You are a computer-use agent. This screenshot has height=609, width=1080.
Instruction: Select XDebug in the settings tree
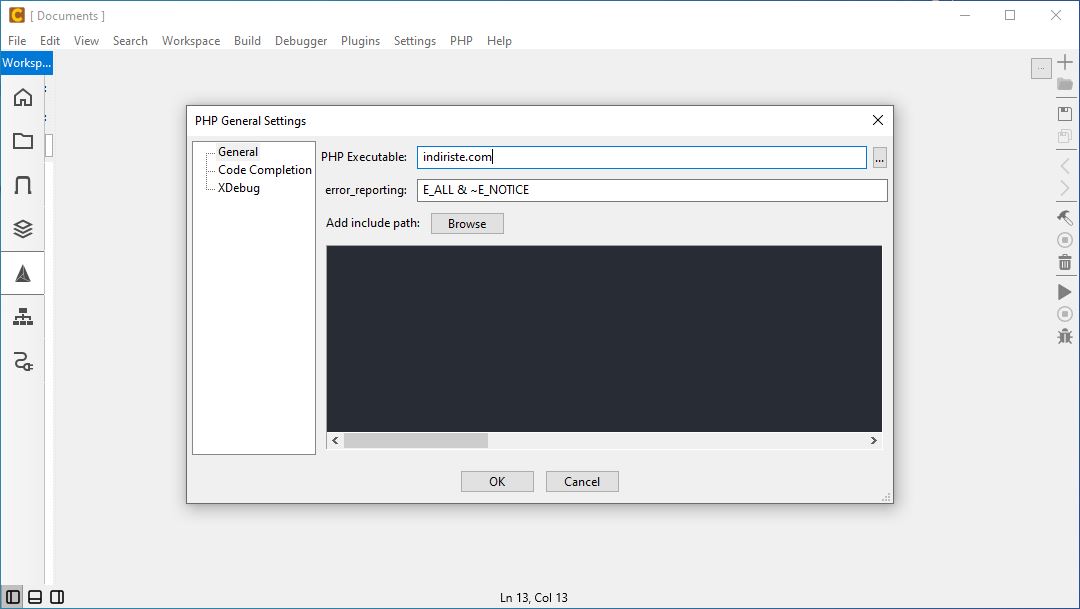[238, 187]
